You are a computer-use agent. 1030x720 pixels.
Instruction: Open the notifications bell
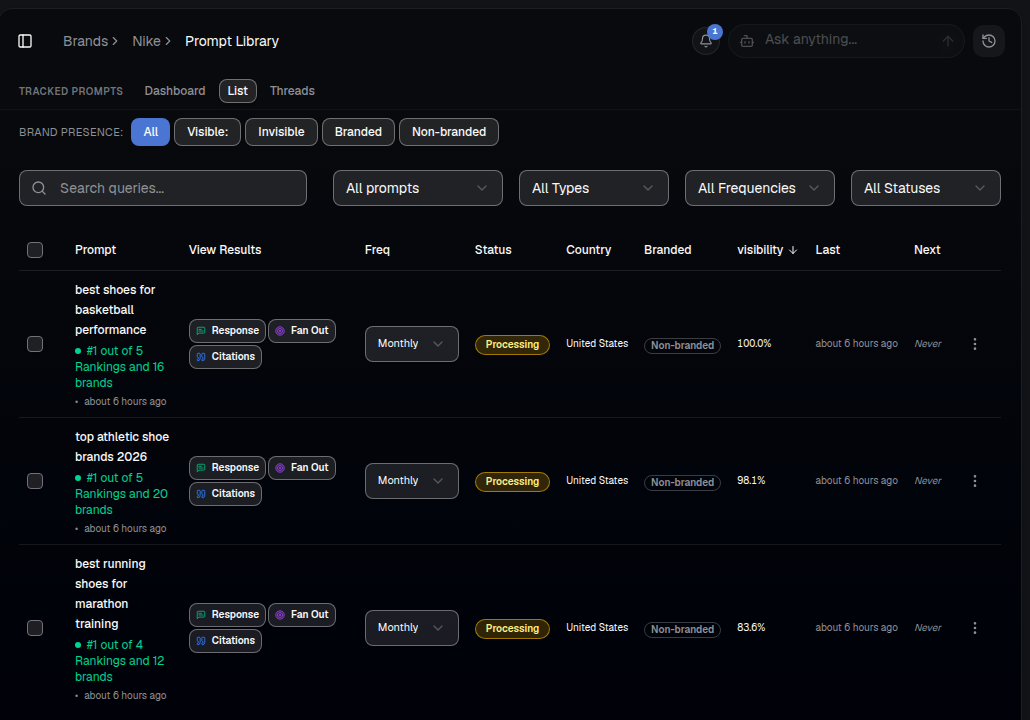[706, 41]
